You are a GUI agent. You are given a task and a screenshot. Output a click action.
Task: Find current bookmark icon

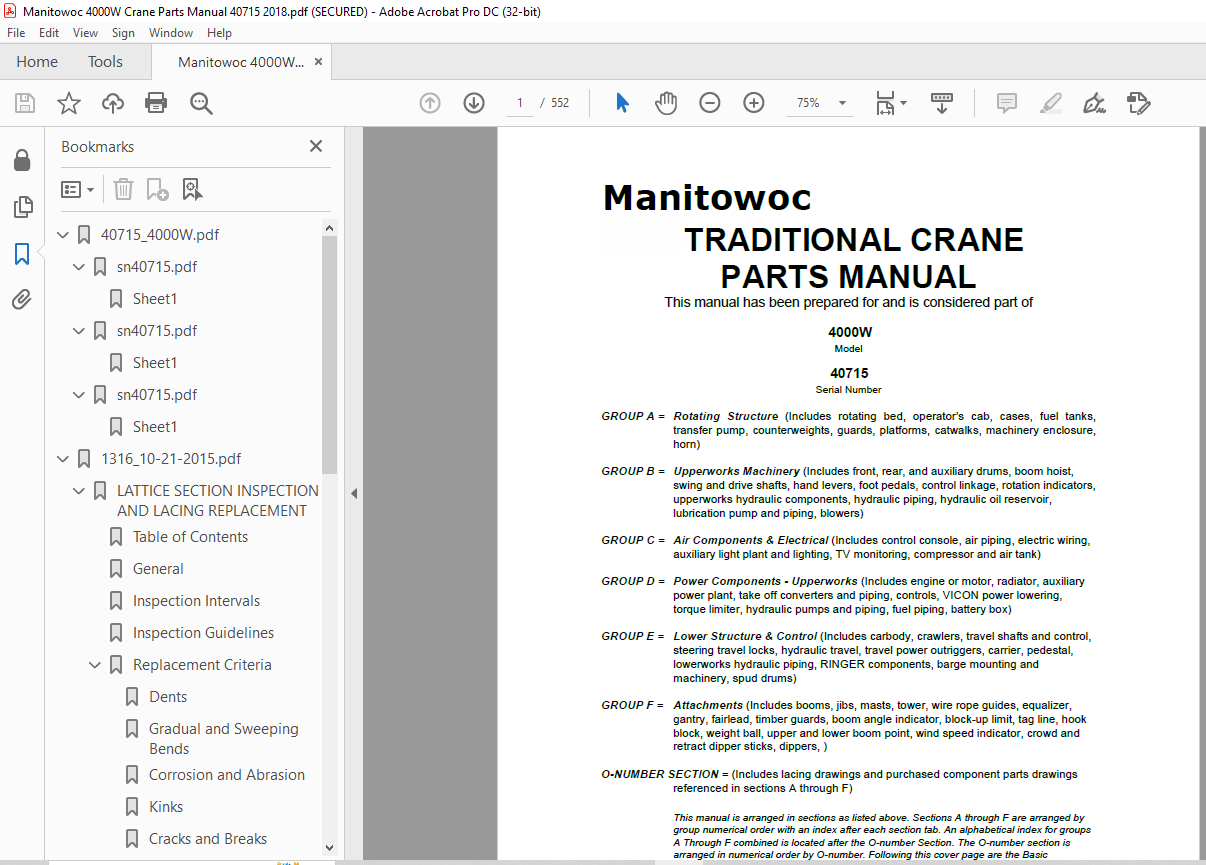(x=191, y=189)
